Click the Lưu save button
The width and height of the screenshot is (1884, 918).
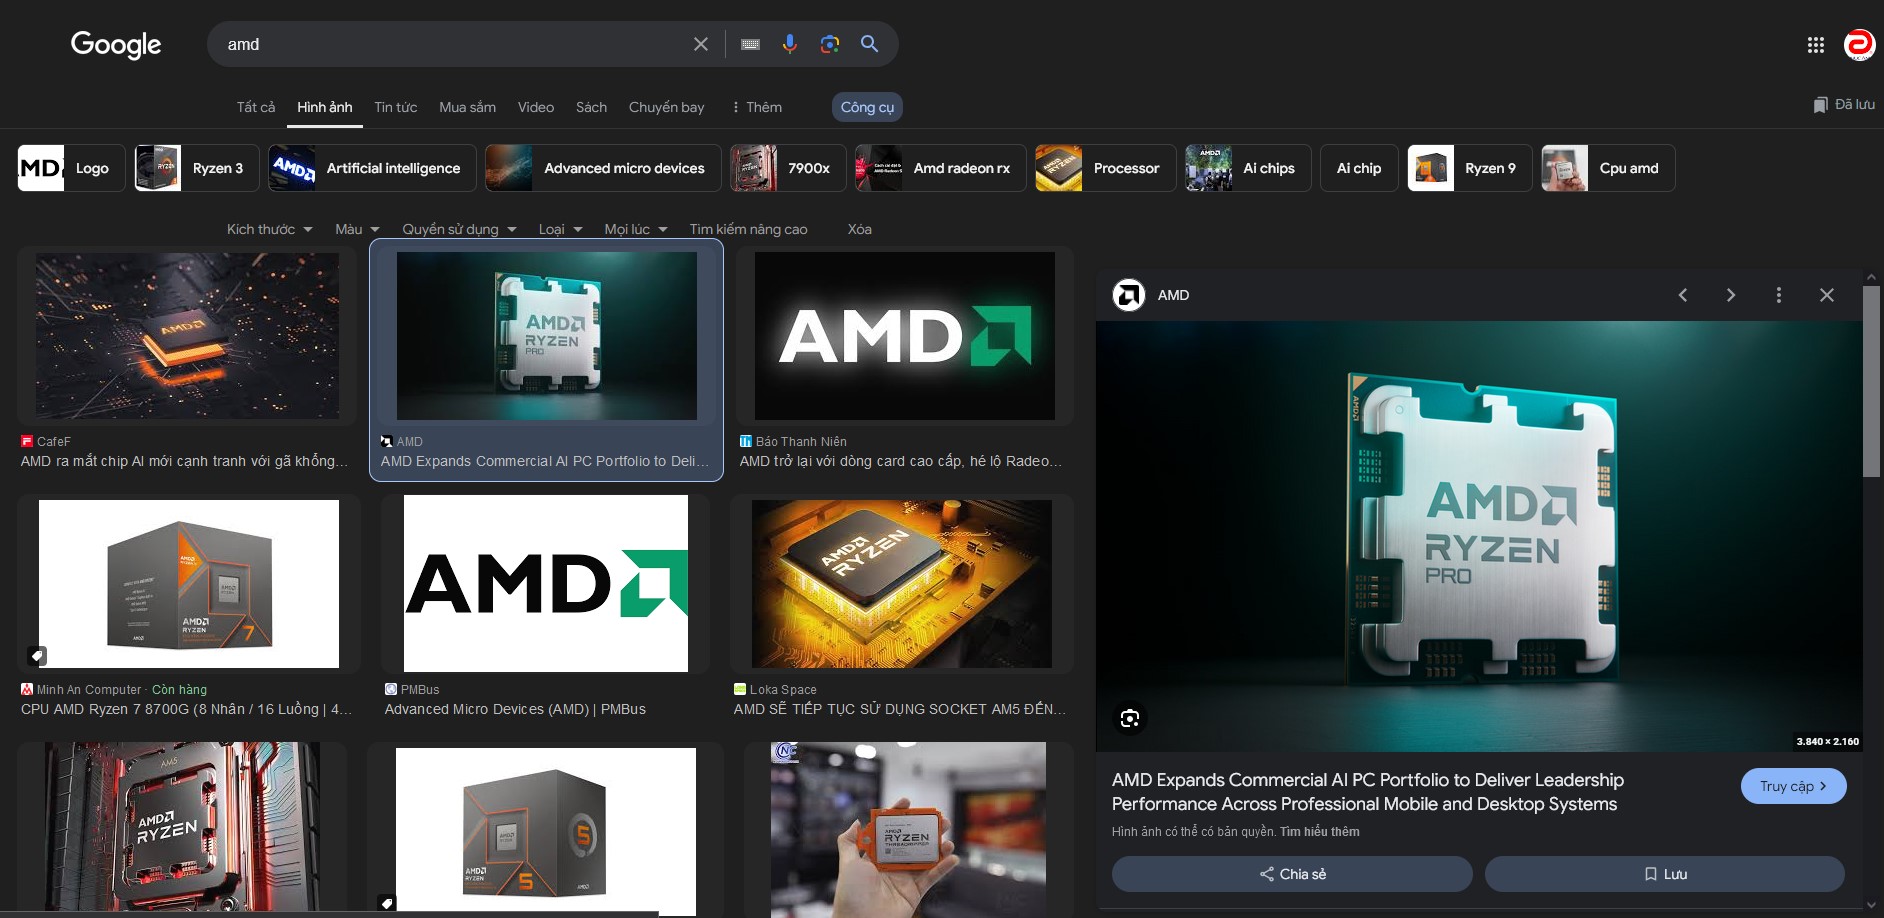pyautogui.click(x=1665, y=874)
